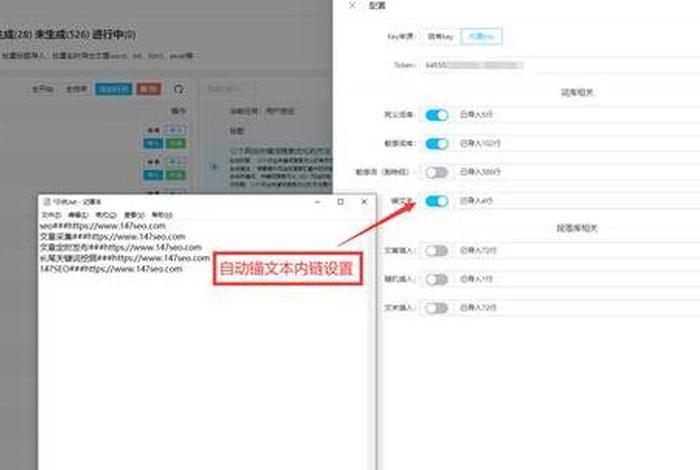Minimize the Notepad window
700x470 pixels.
317,202
